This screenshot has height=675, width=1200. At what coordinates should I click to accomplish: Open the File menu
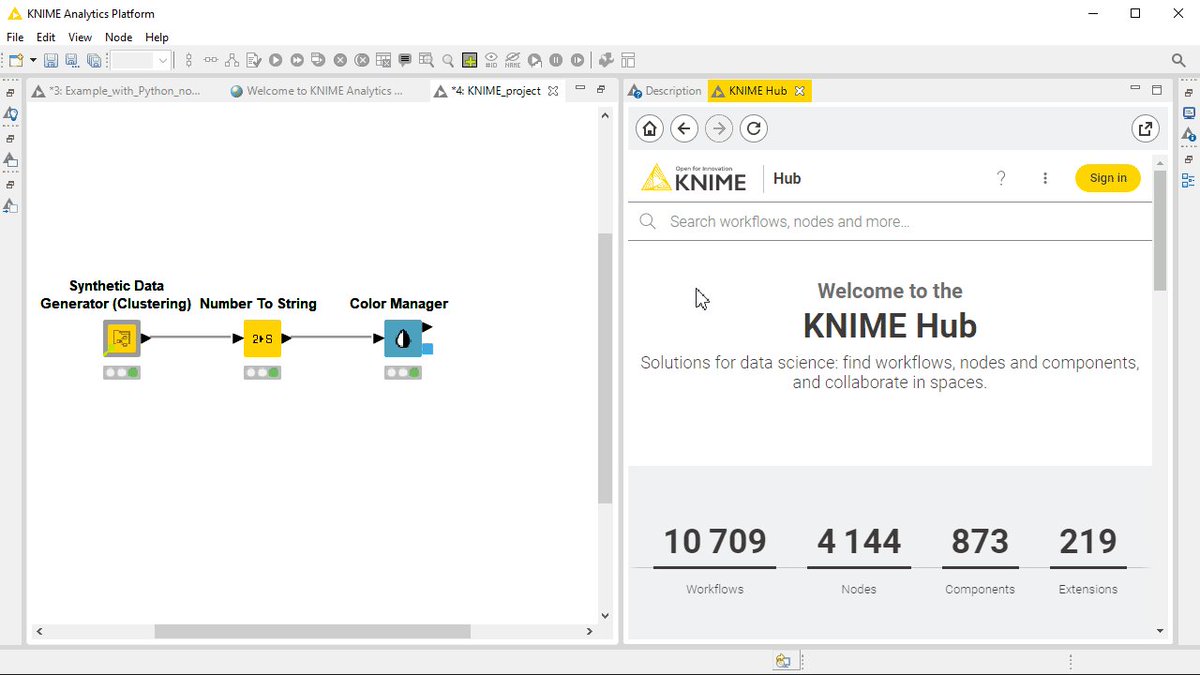pos(15,37)
